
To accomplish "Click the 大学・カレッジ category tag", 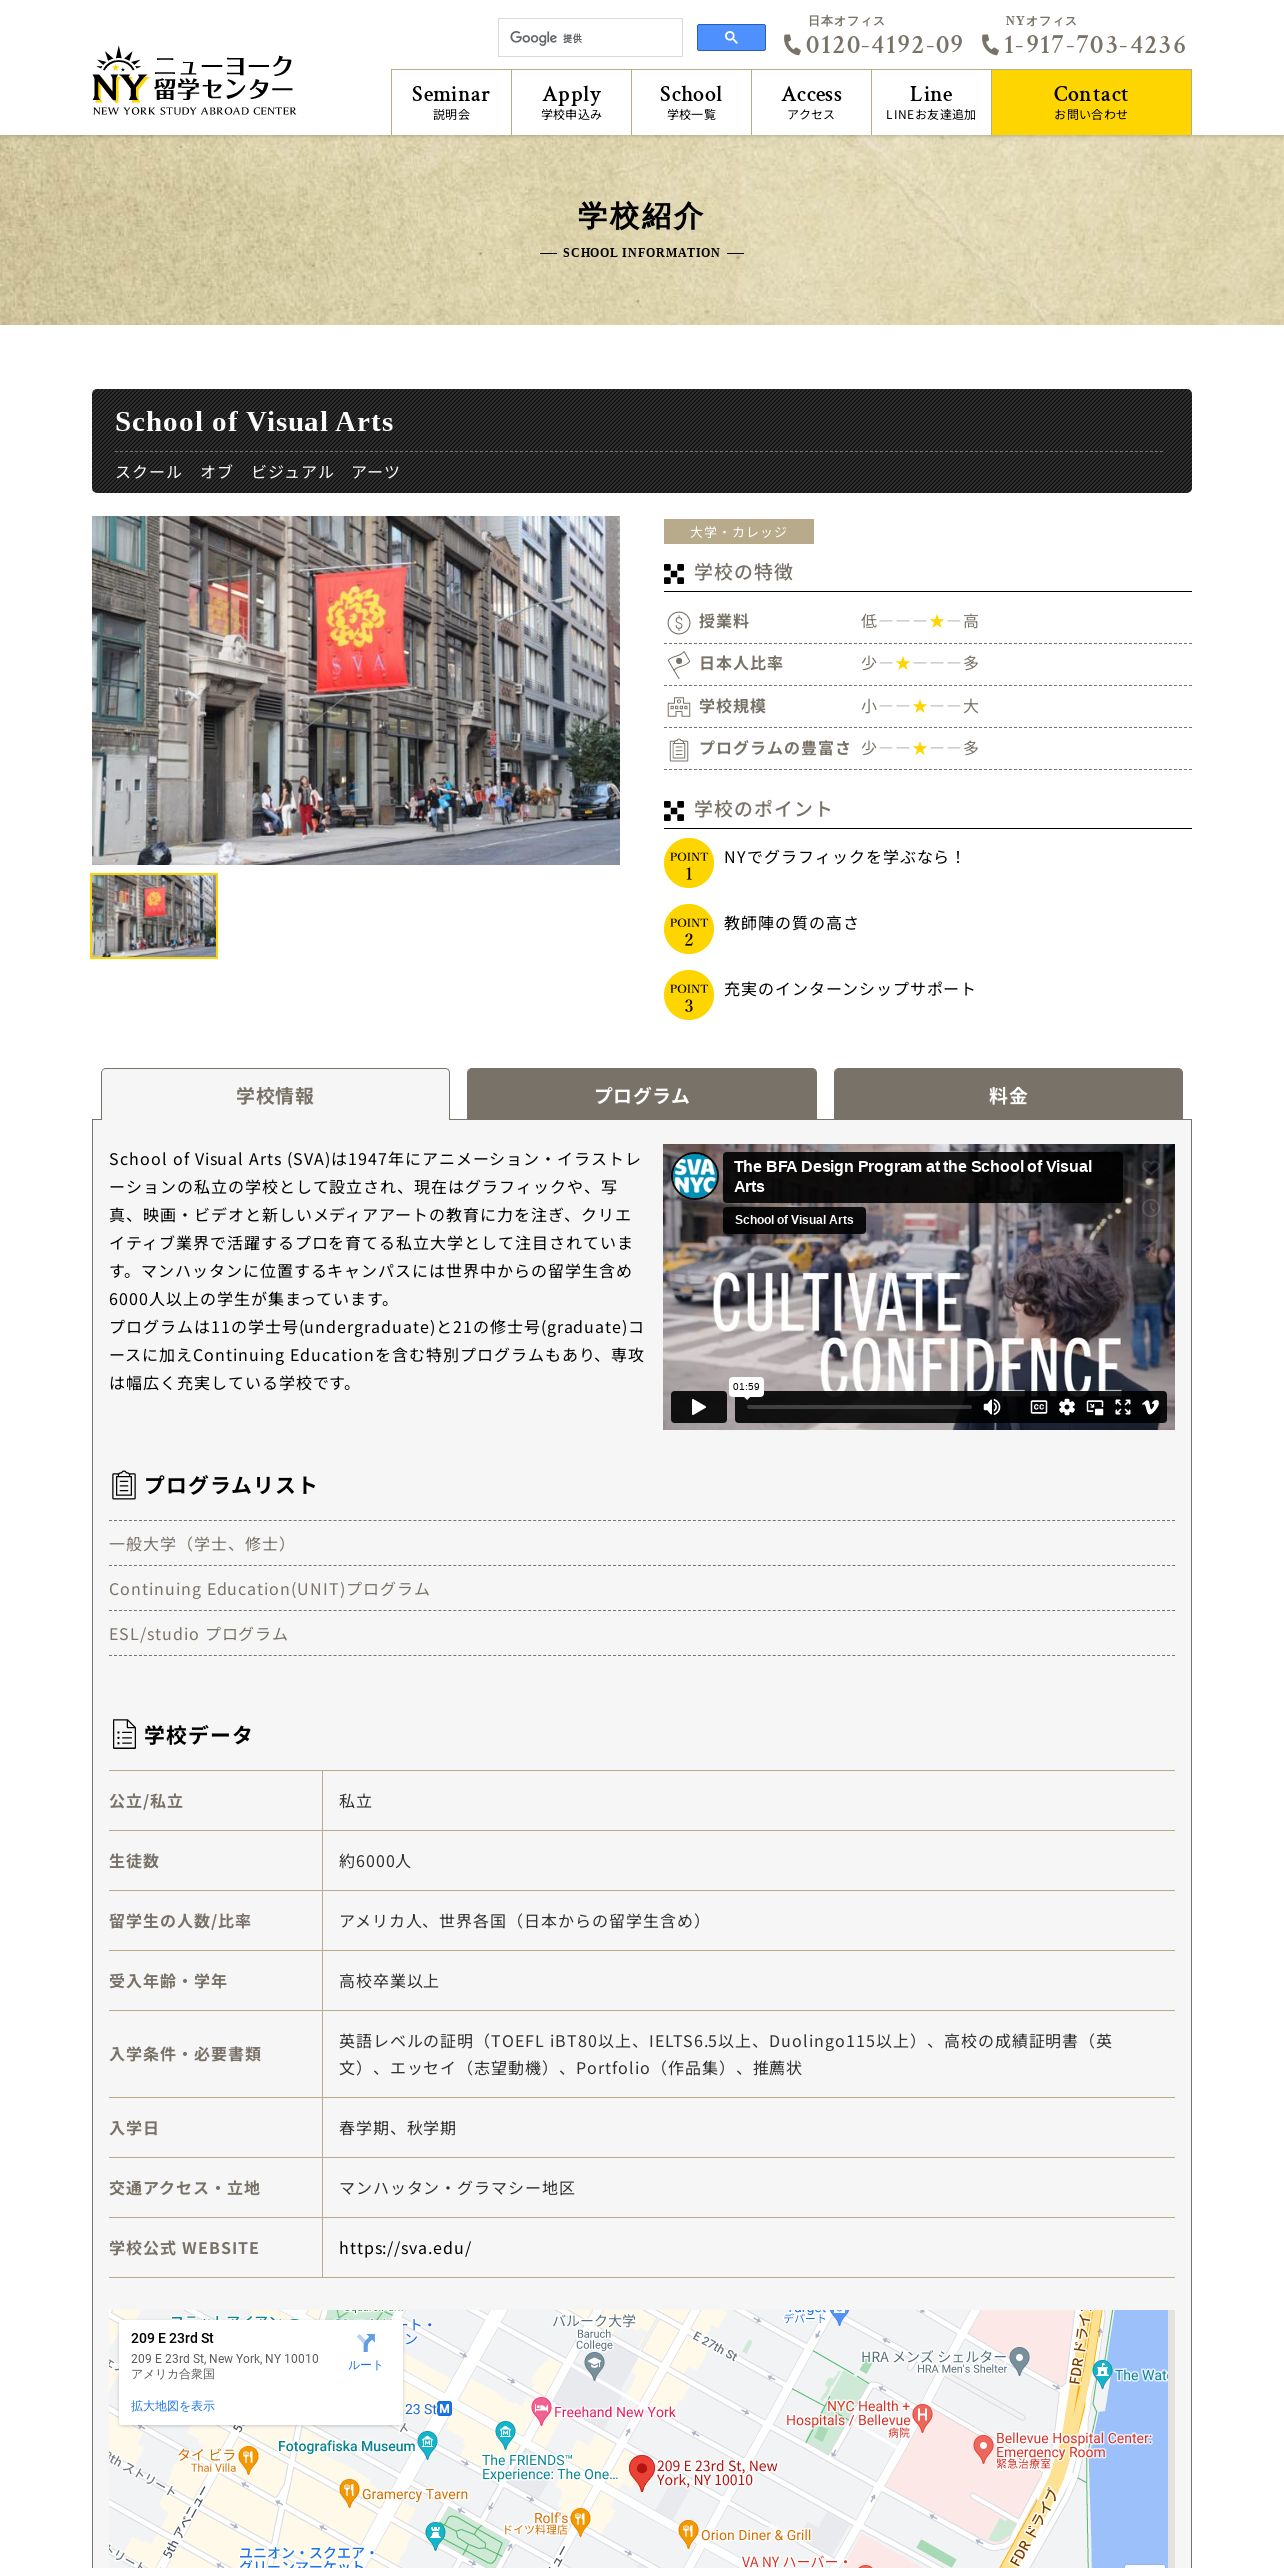I will point(739,532).
